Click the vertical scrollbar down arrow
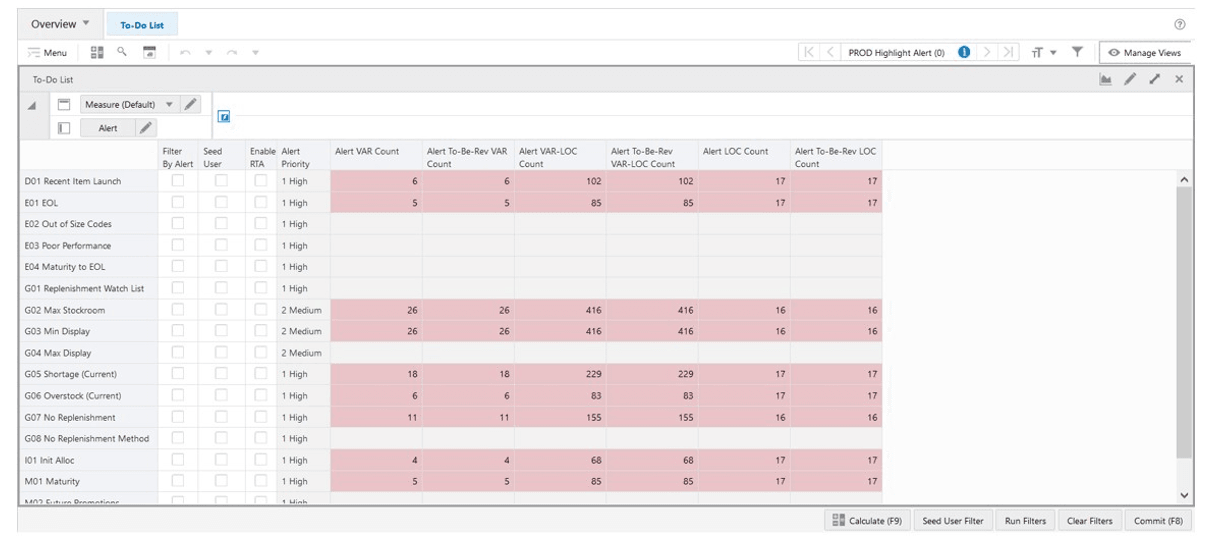This screenshot has width=1205, height=542. point(1185,495)
